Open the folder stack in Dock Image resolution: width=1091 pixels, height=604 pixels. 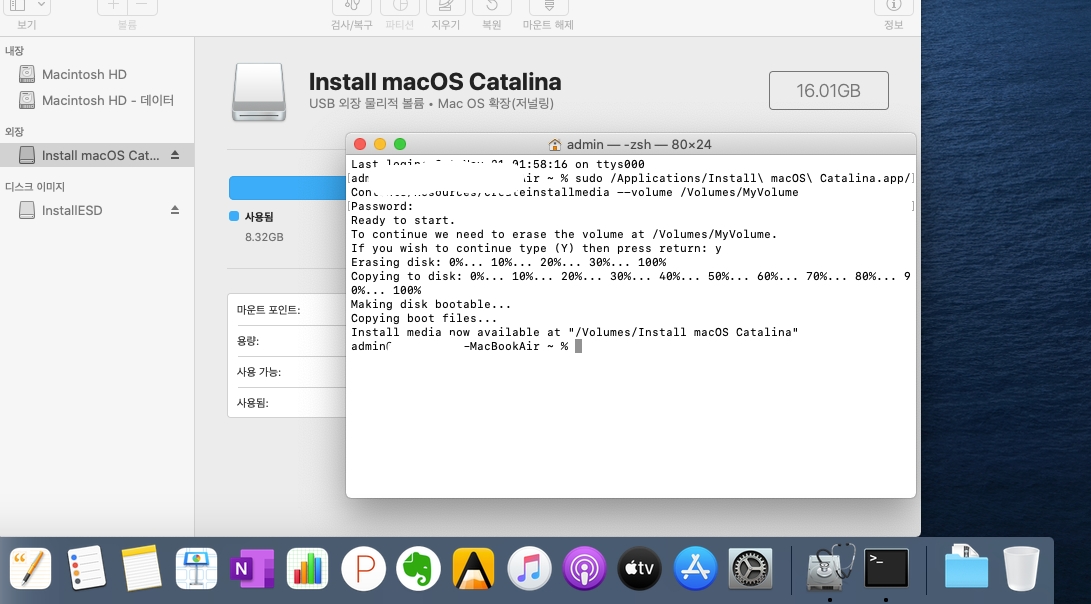(966, 566)
